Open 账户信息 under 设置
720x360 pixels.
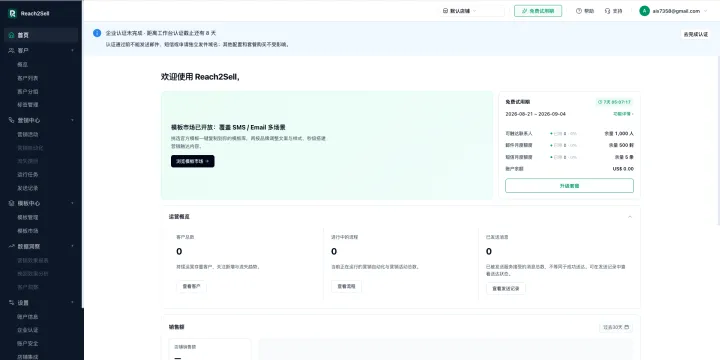point(28,317)
